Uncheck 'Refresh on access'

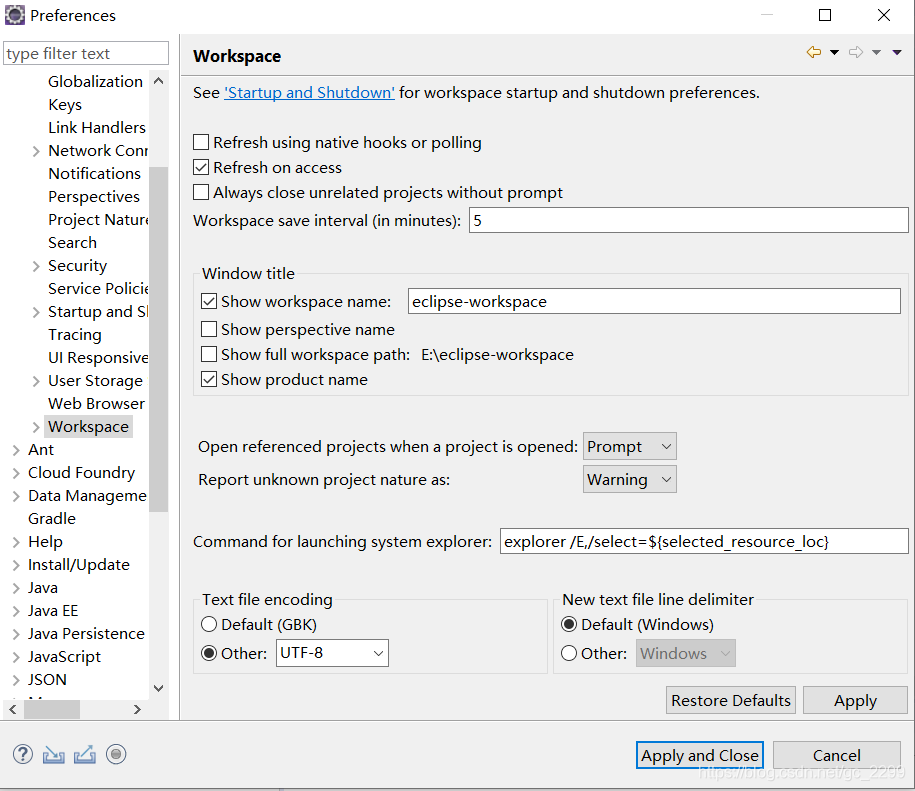(x=200, y=167)
